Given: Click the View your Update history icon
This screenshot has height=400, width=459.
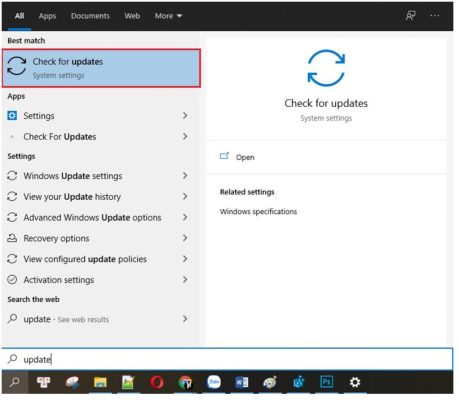Looking at the screenshot, I should (12, 196).
